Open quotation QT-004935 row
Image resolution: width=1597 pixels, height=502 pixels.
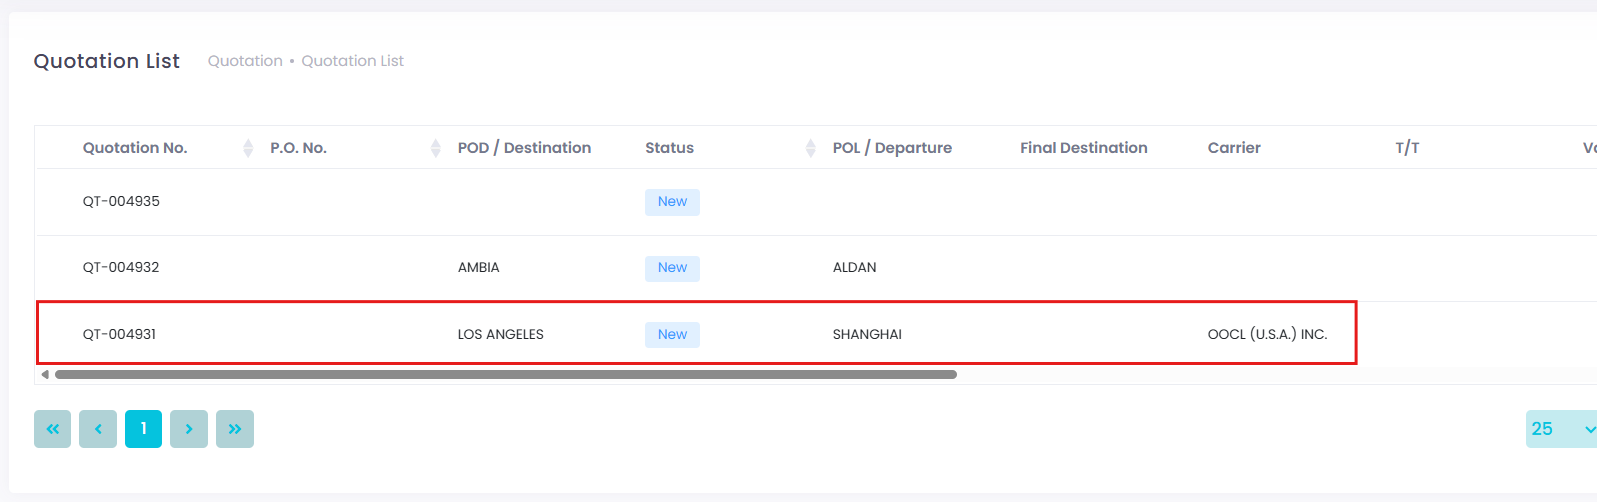pyautogui.click(x=121, y=201)
